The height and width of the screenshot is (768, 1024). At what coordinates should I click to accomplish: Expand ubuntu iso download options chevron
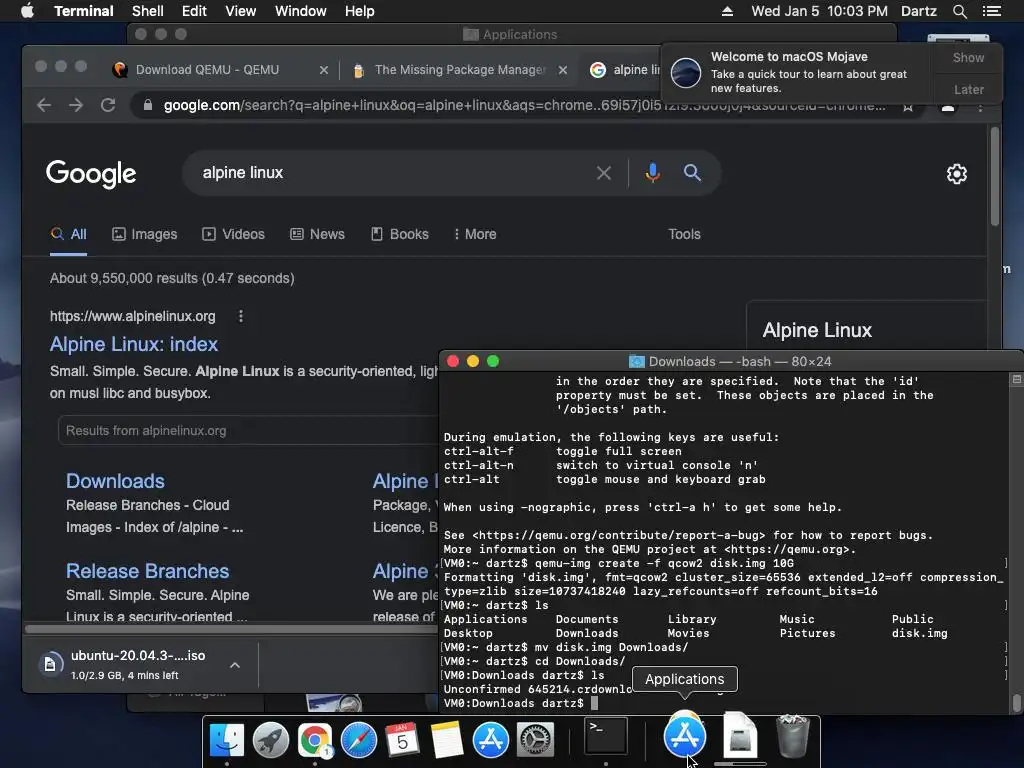235,665
